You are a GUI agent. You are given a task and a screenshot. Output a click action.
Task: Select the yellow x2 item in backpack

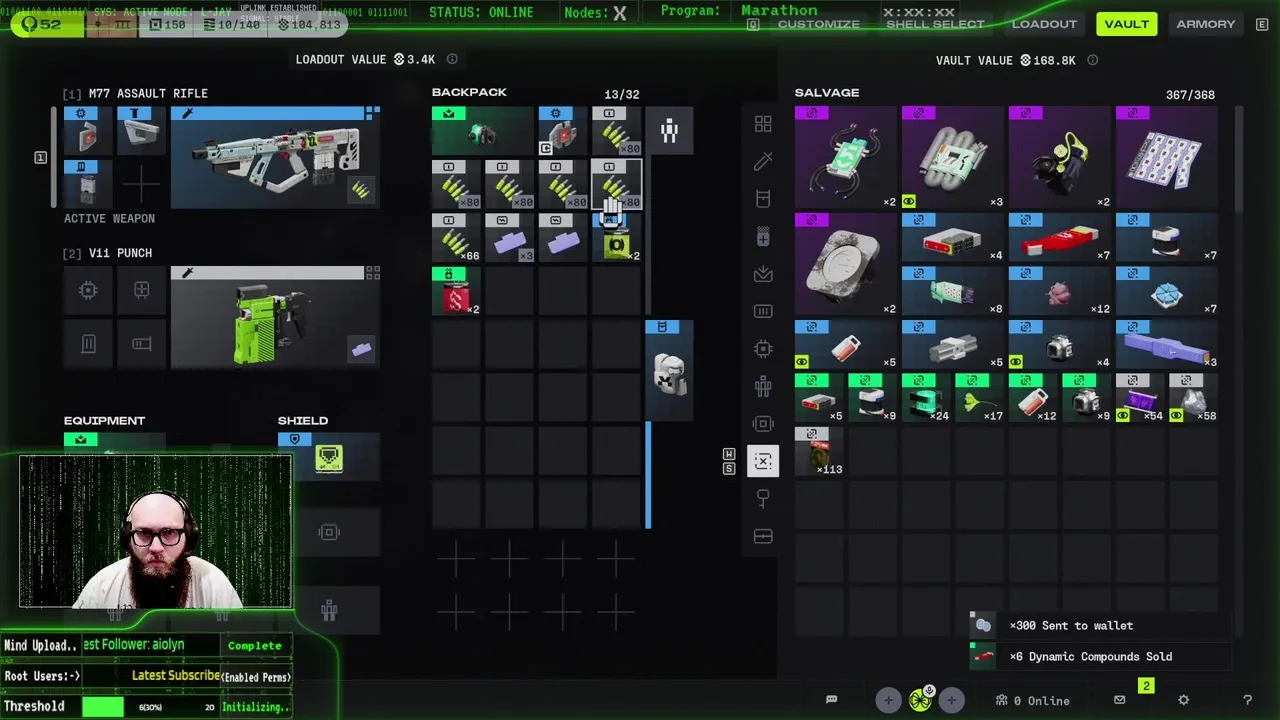tap(616, 238)
